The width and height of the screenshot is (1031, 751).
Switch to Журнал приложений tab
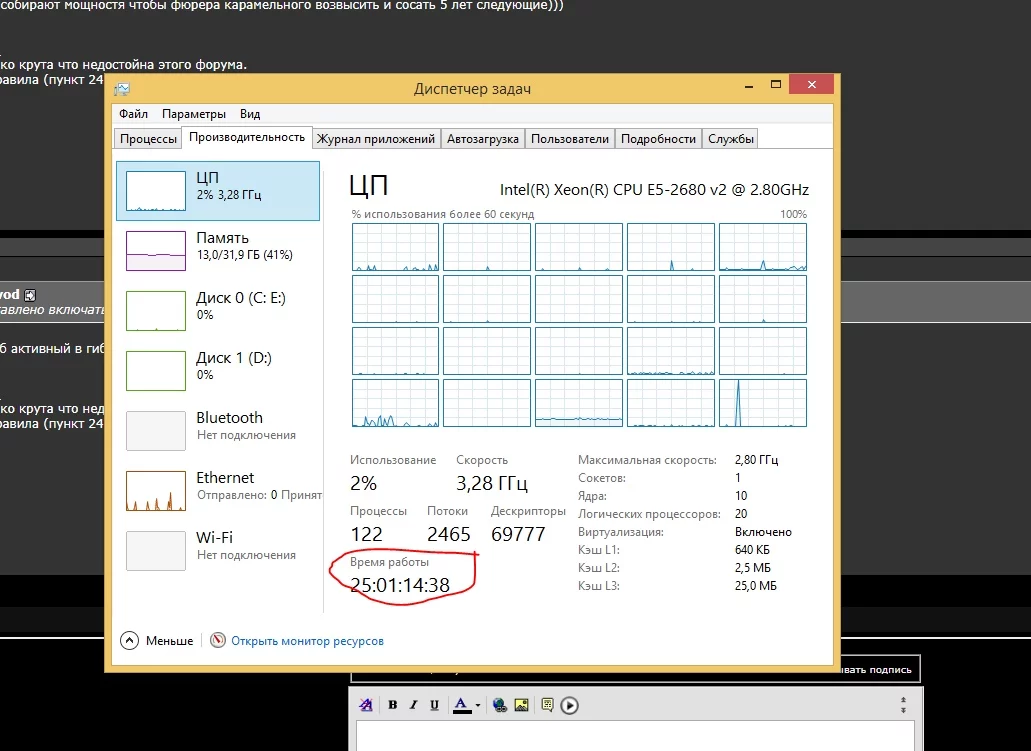pyautogui.click(x=375, y=139)
